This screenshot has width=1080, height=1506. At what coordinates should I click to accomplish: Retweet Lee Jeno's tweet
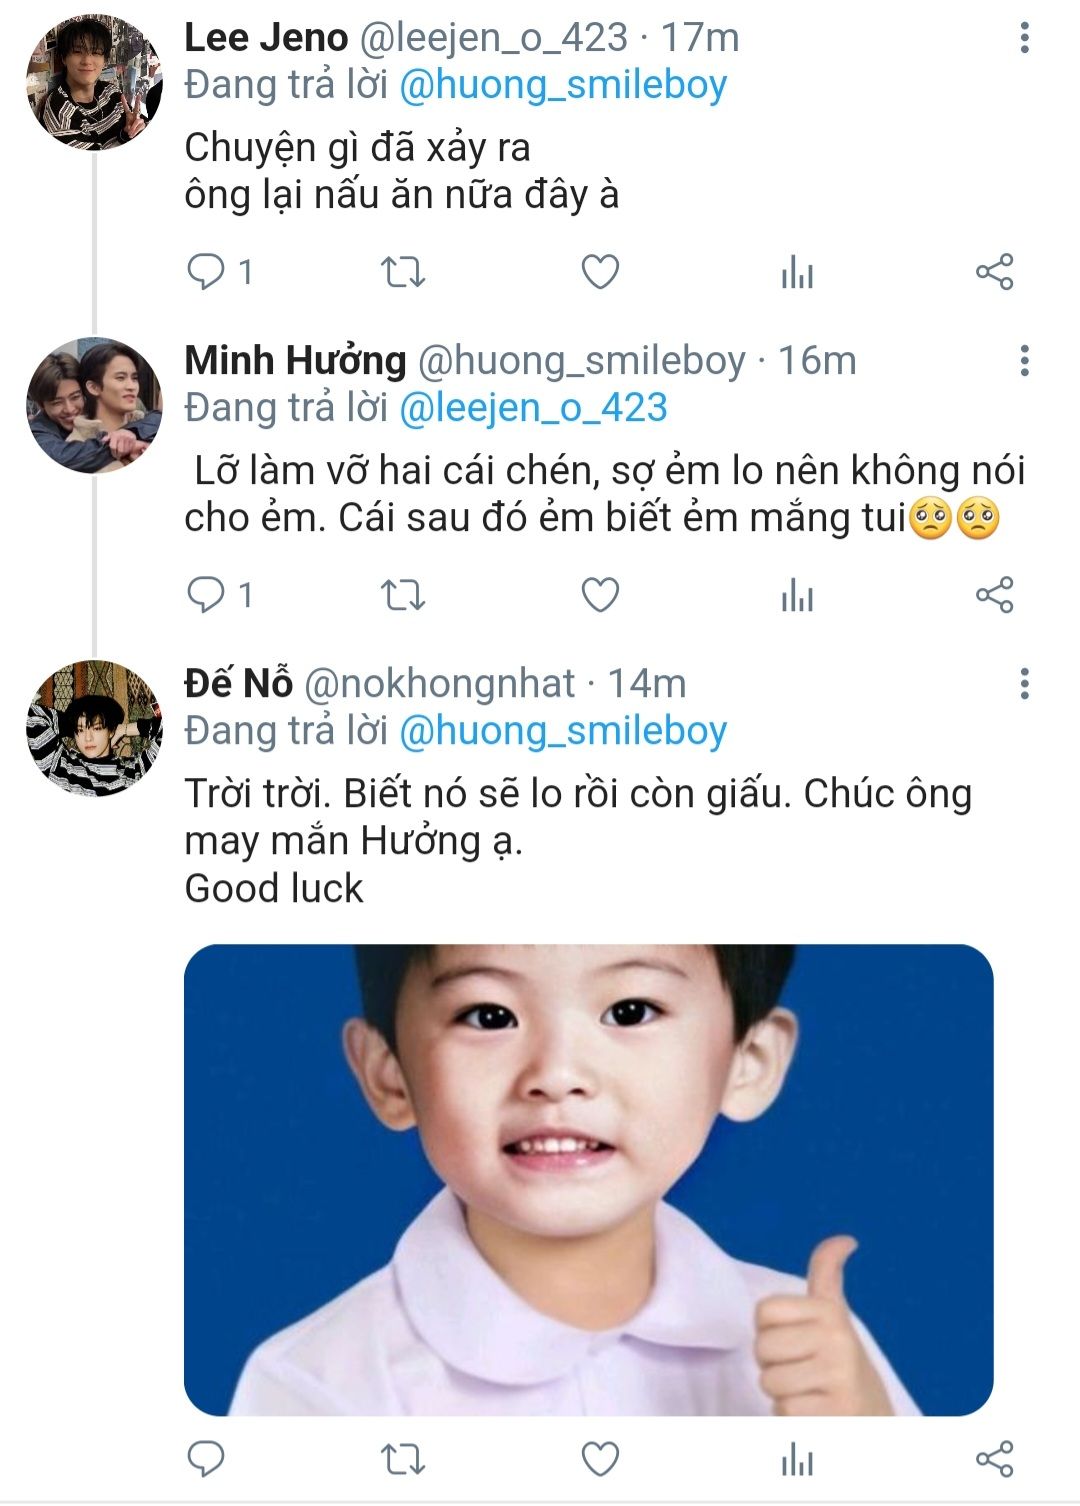pyautogui.click(x=403, y=272)
